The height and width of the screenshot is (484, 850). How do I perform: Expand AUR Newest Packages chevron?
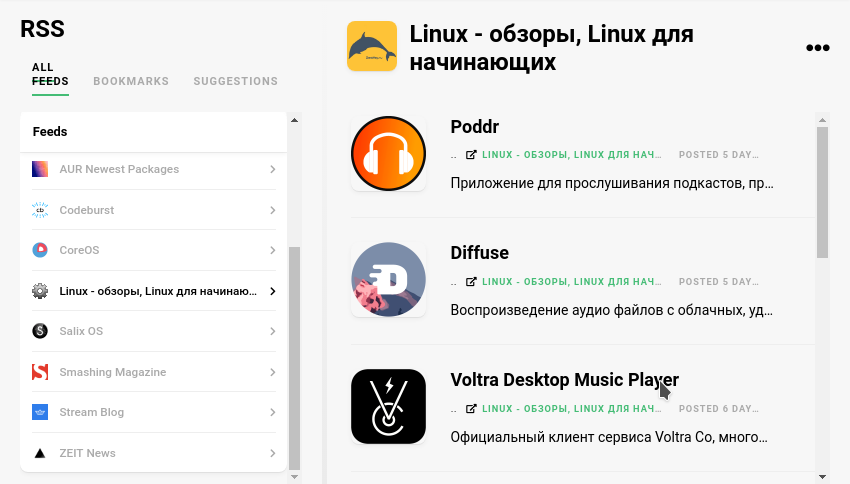point(273,169)
